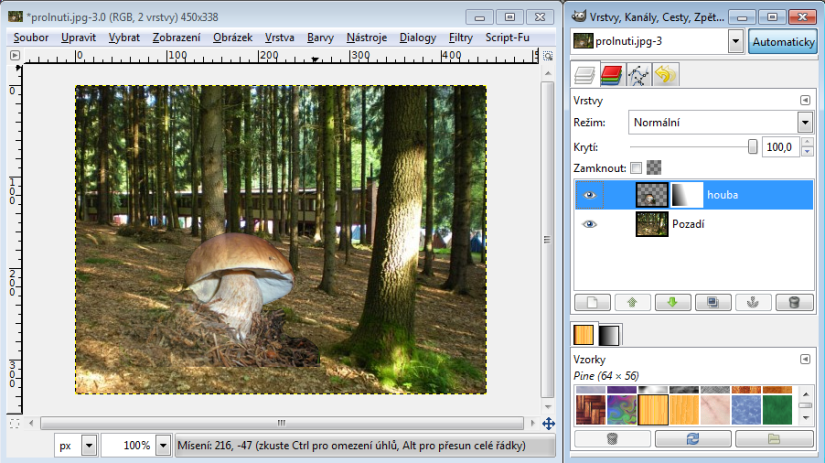Screen dimensions: 825x463
Task: Click the prolnuti.jpg-3 image name field
Action: coord(650,41)
